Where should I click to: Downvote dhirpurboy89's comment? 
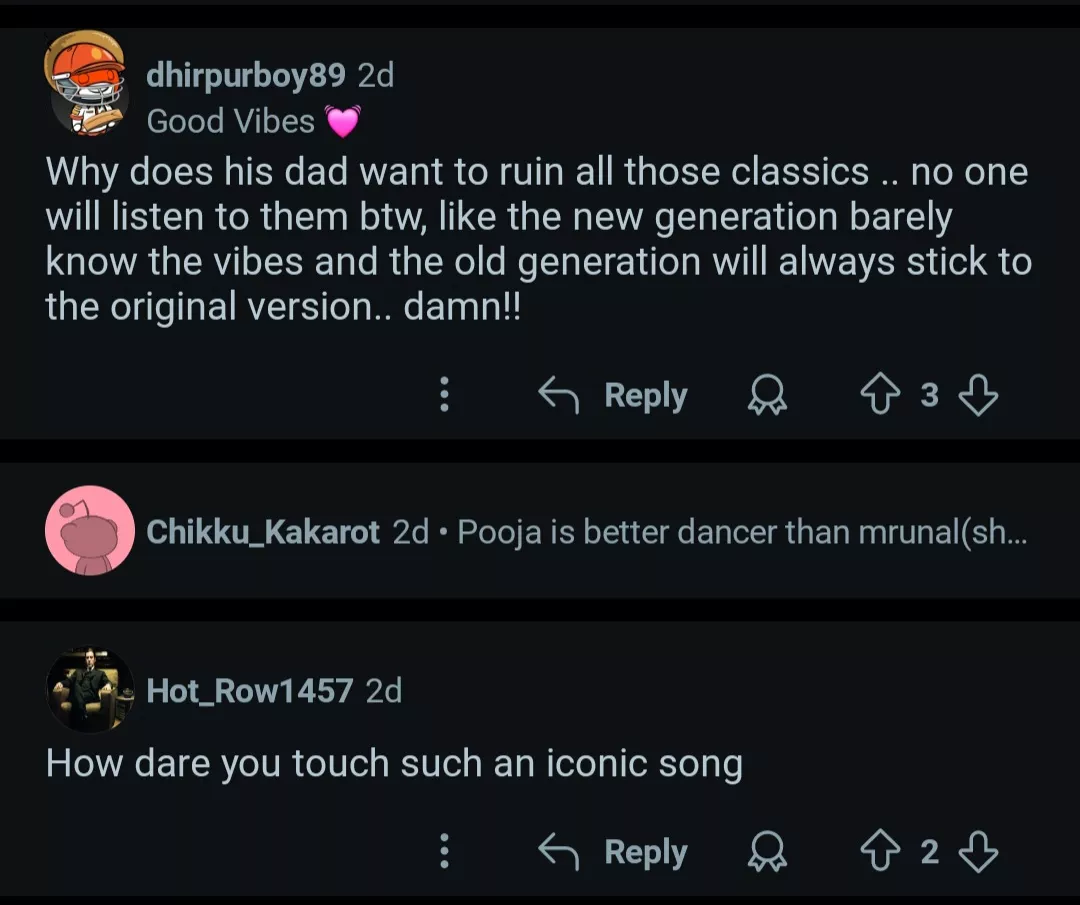coord(978,396)
